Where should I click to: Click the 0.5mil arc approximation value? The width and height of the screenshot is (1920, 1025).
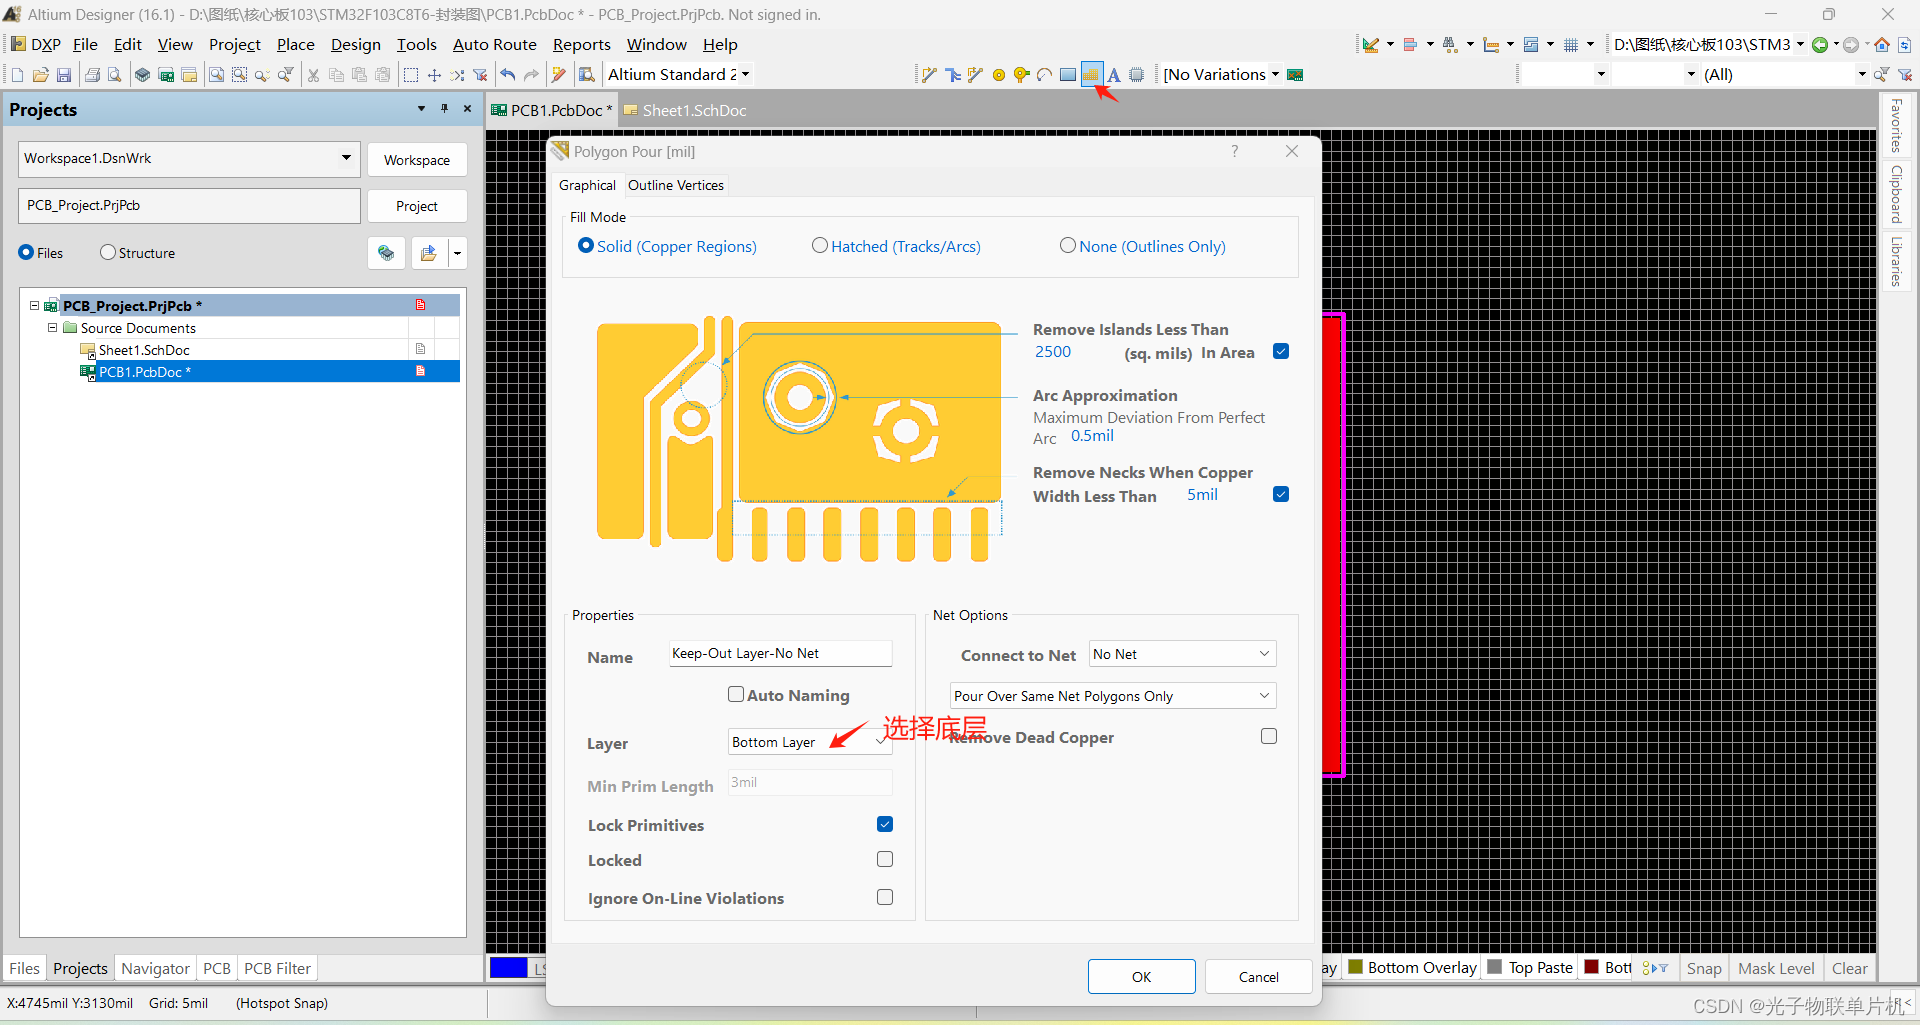coord(1092,436)
